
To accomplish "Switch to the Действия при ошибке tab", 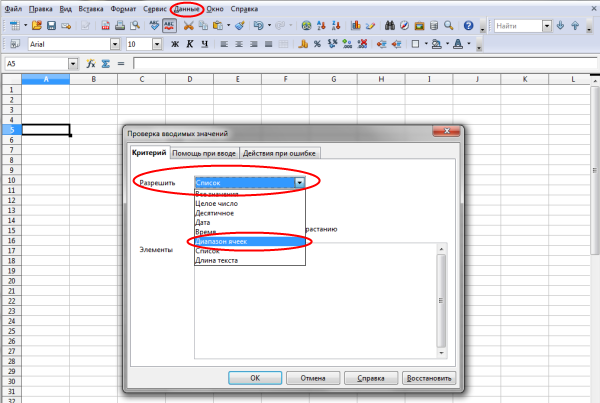I will tap(279, 153).
